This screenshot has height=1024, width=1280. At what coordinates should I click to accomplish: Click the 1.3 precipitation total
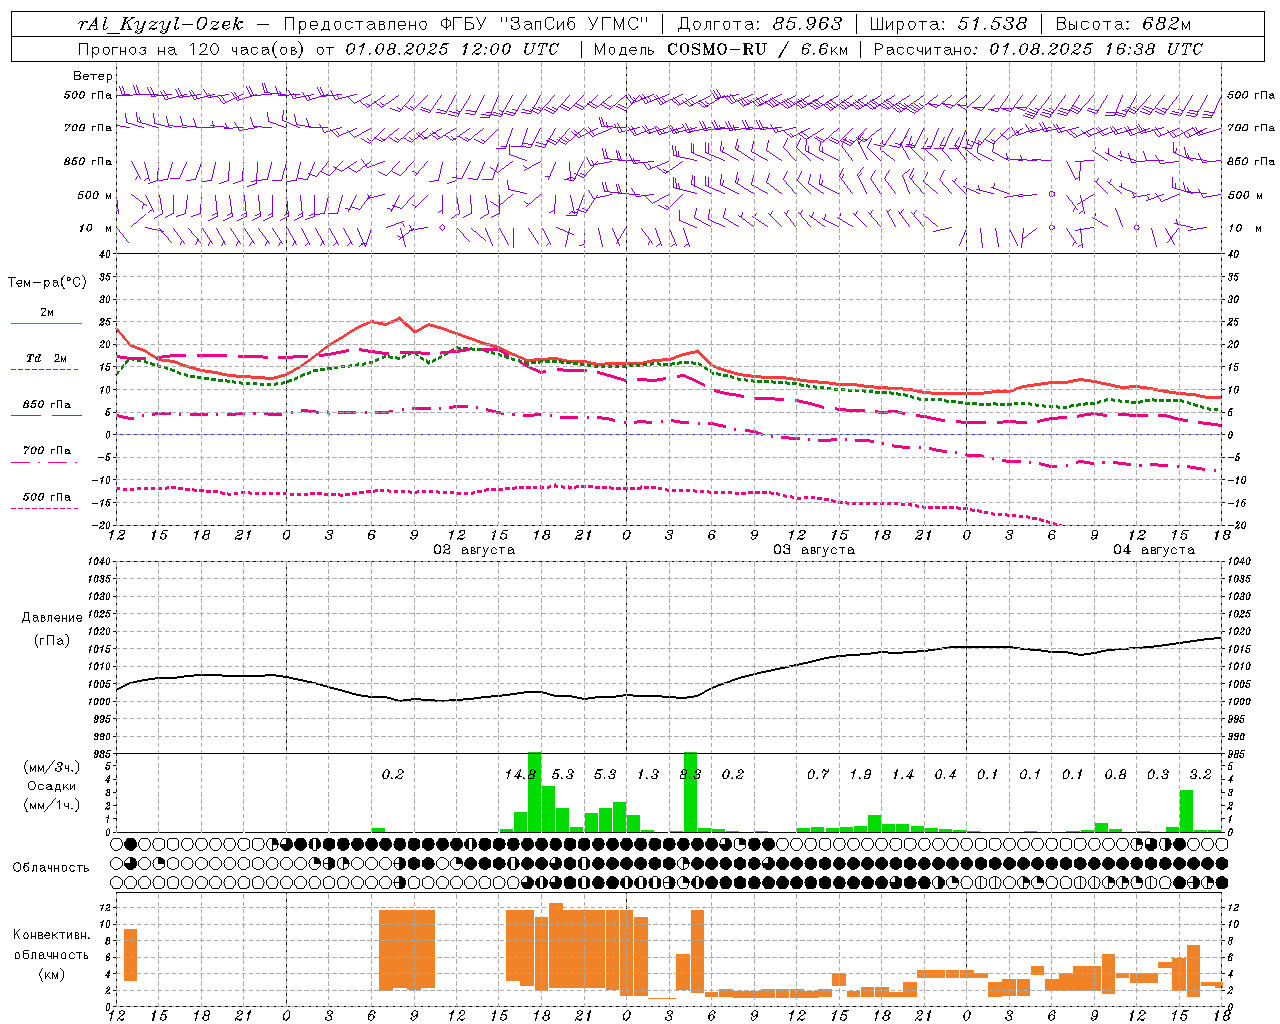point(648,774)
